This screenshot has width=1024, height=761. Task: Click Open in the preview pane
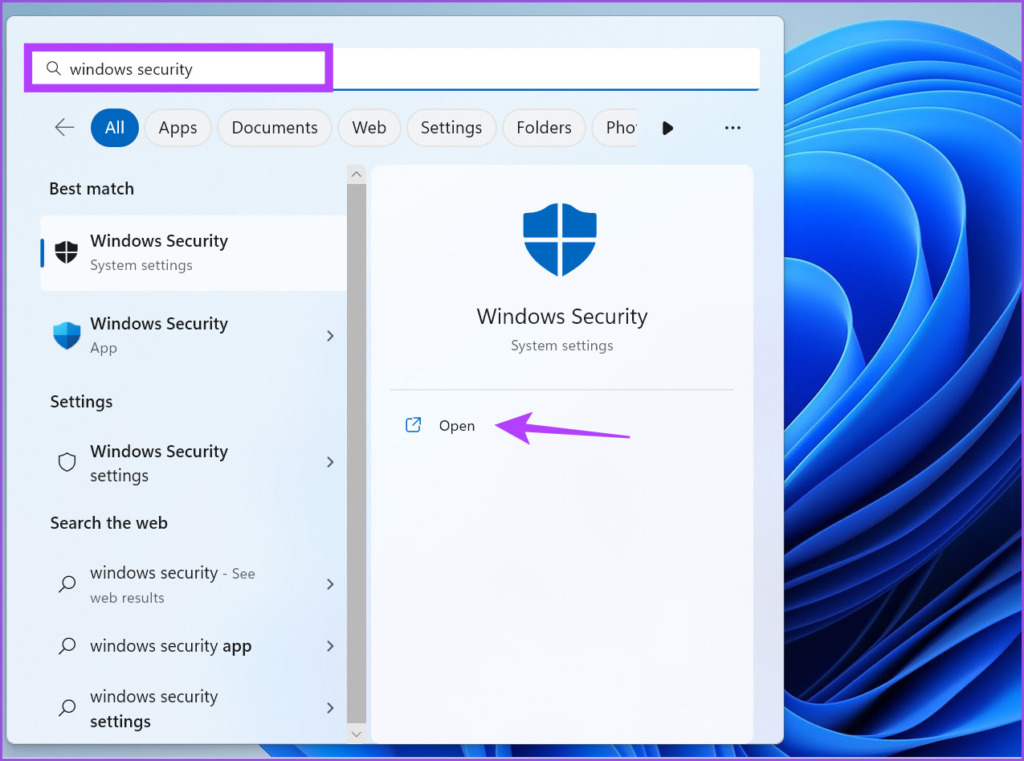coord(456,426)
